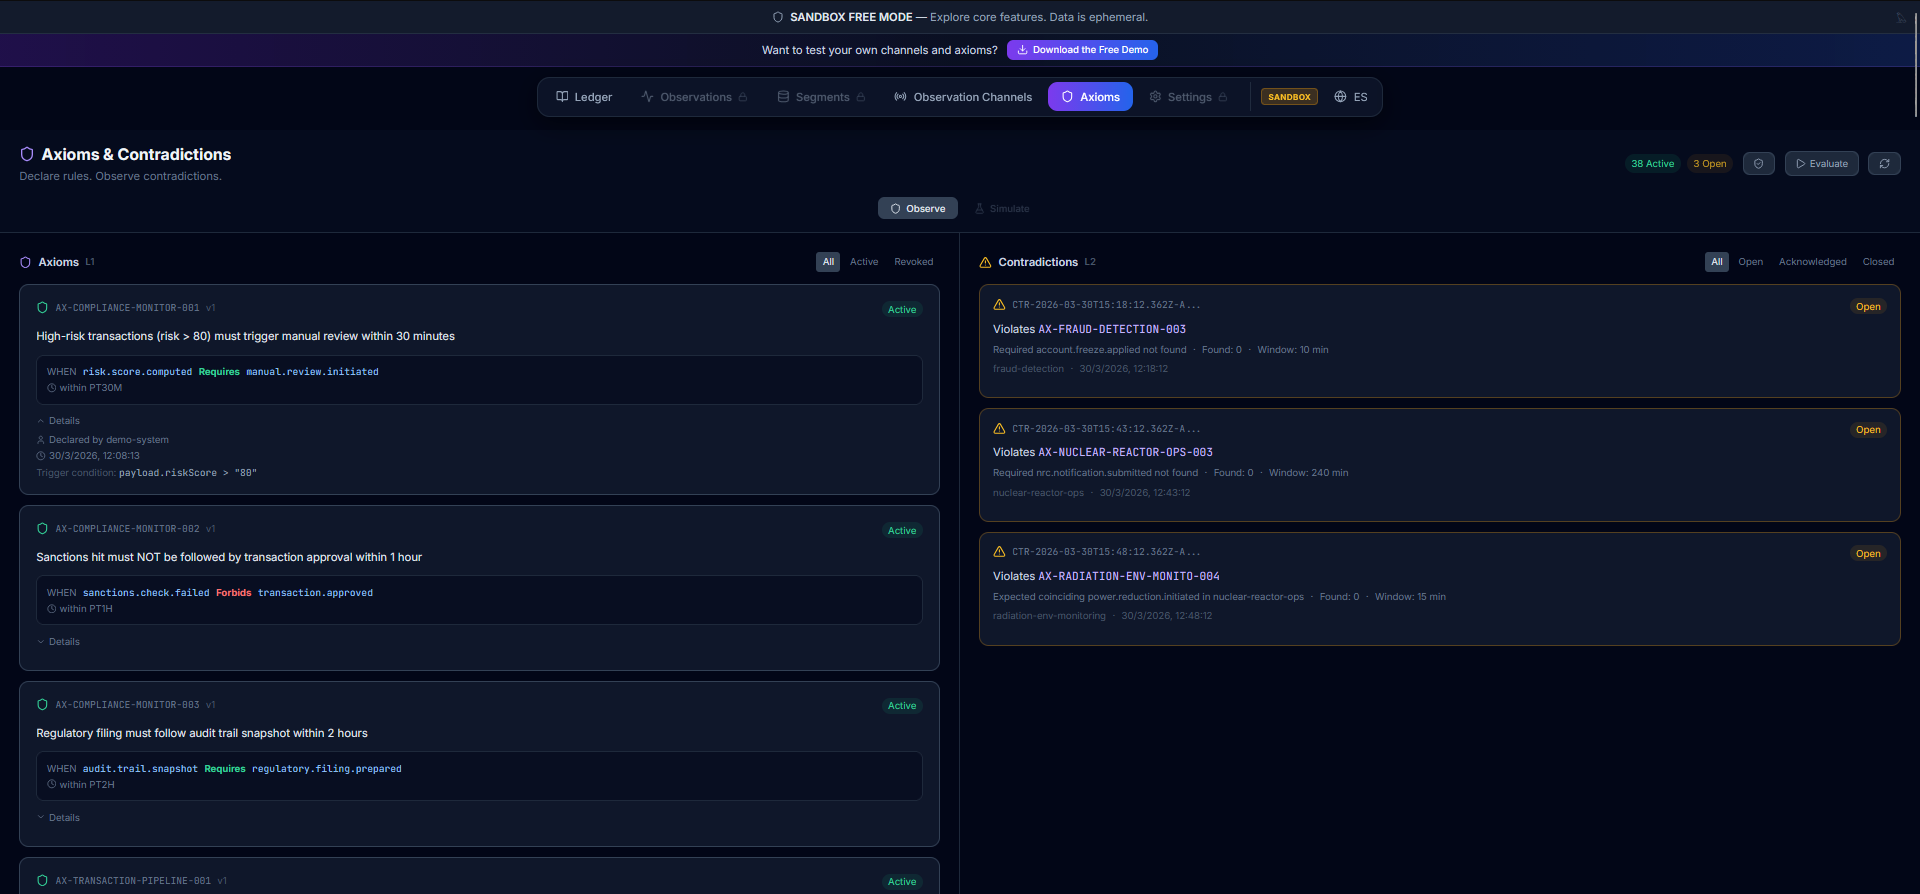Screen dimensions: 1920x894
Task: Click shield icon of AX-COMPLIANCE-MONITOR-001
Action: pos(42,308)
